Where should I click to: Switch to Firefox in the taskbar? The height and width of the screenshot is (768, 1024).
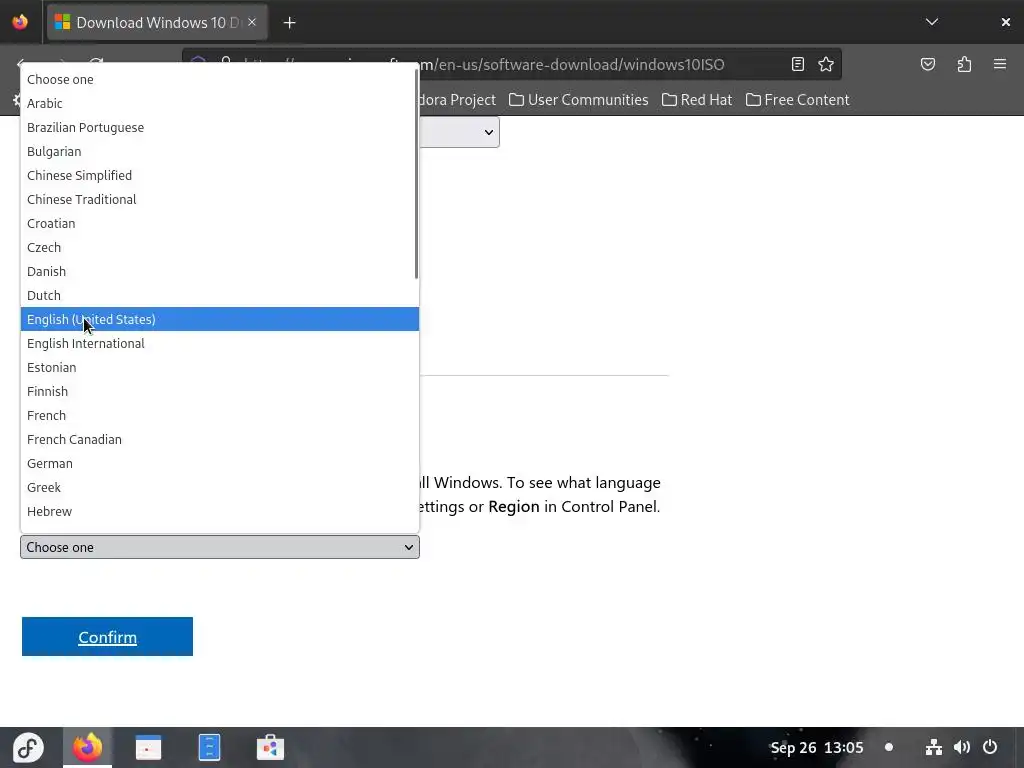pos(88,748)
